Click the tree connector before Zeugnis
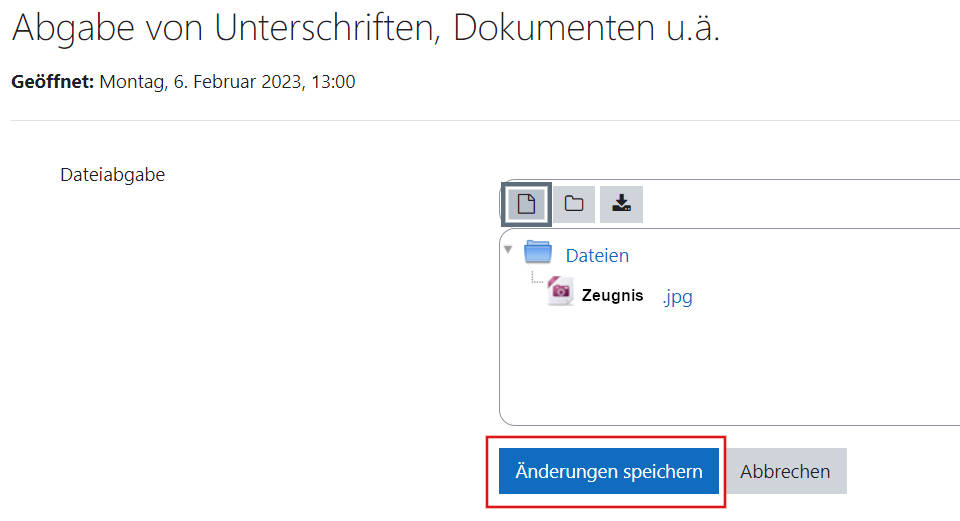 click(x=537, y=278)
